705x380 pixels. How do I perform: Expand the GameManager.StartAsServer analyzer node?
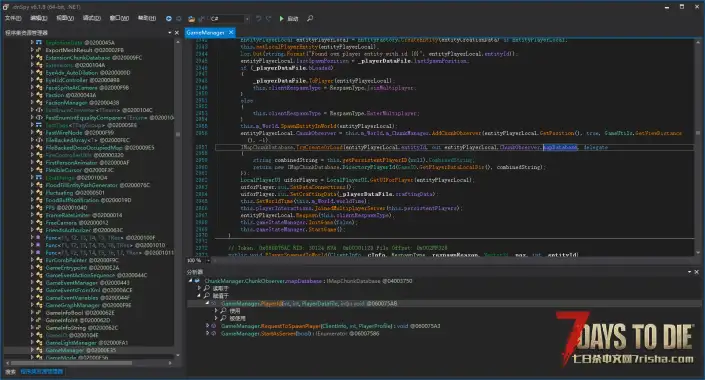207,333
